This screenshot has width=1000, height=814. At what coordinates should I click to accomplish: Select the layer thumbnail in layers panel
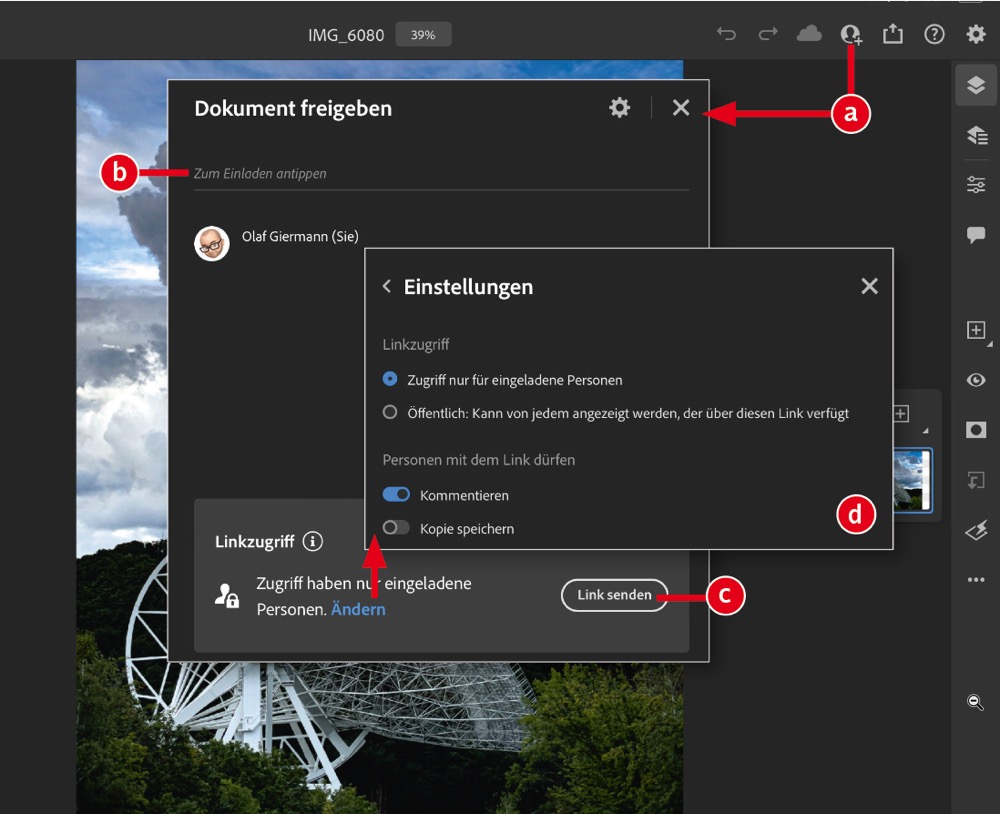point(912,481)
